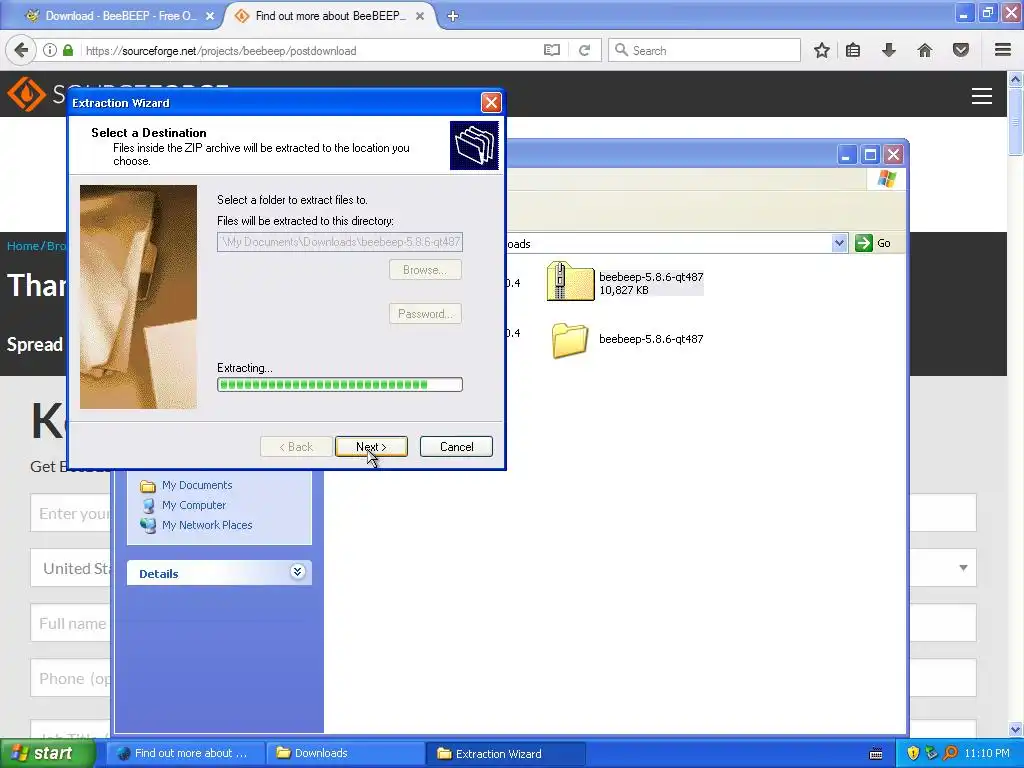Click the Home breadcrumb link on SourceForge
This screenshot has height=768, width=1024.
(23, 246)
